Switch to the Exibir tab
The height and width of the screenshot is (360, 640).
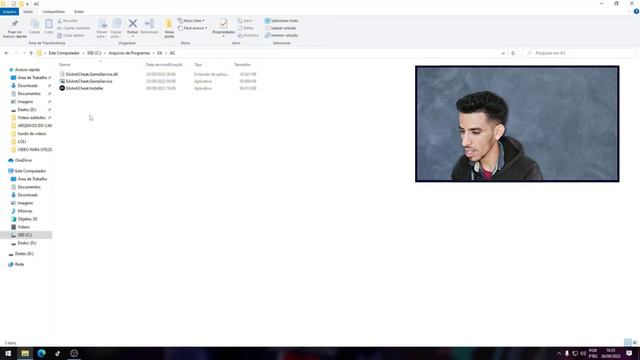[x=79, y=12]
